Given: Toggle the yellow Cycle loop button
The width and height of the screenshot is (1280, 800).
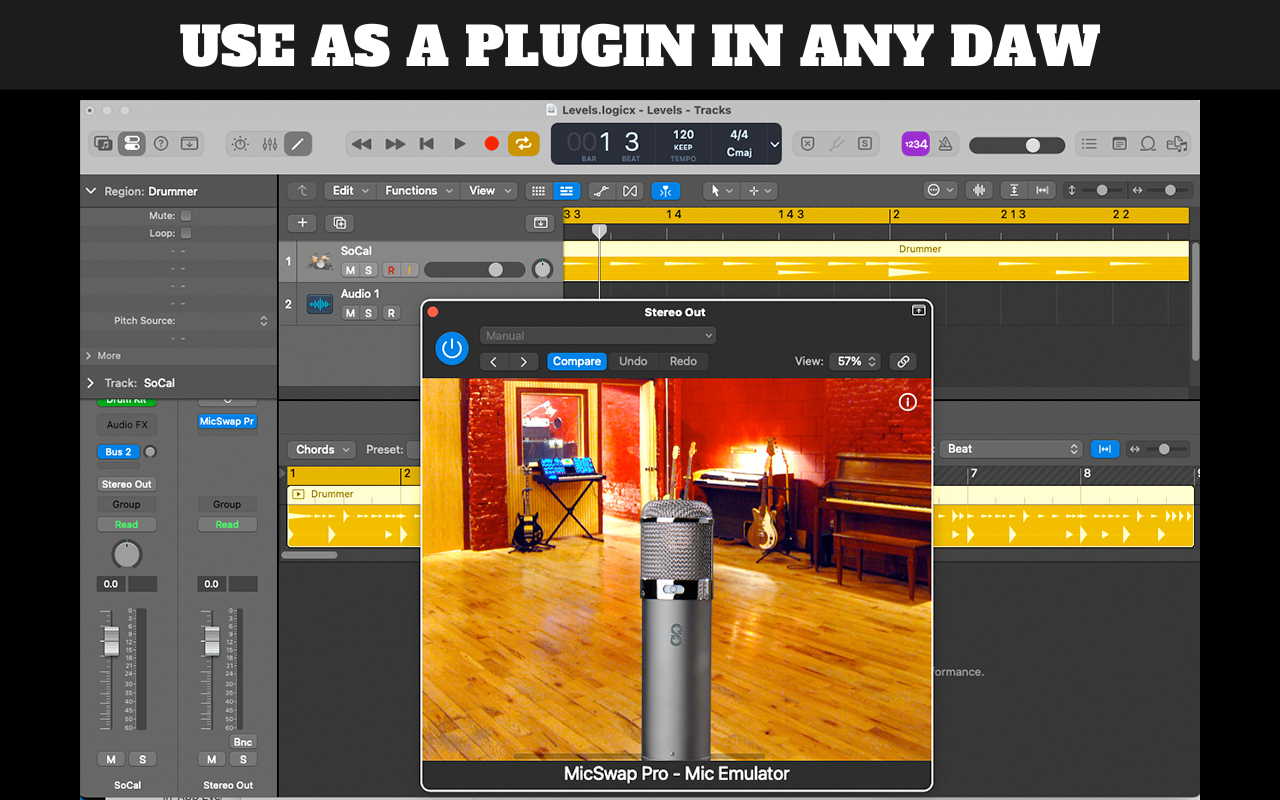Looking at the screenshot, I should click(x=523, y=144).
